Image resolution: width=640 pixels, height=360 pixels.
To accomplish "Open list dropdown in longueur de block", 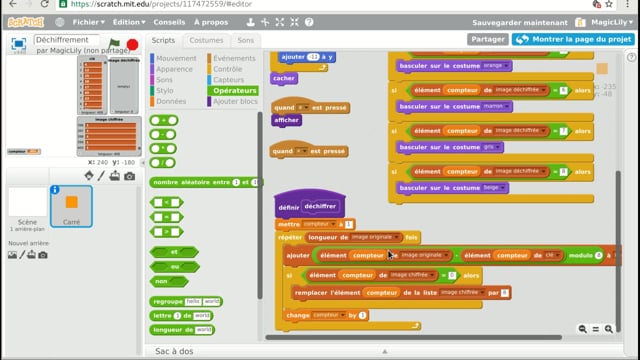I will point(375,237).
